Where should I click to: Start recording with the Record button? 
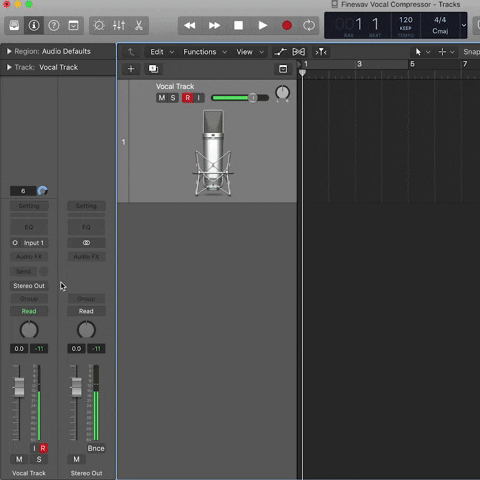tap(287, 25)
